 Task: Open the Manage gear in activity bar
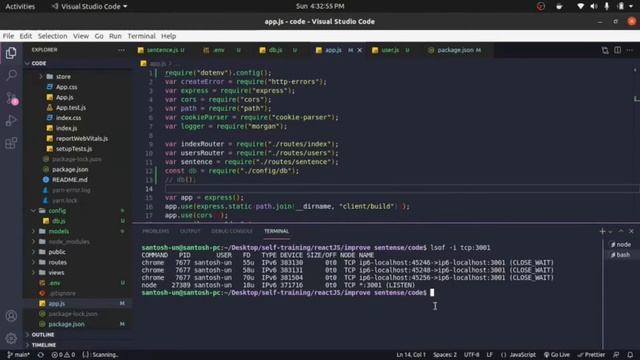tap(11, 338)
